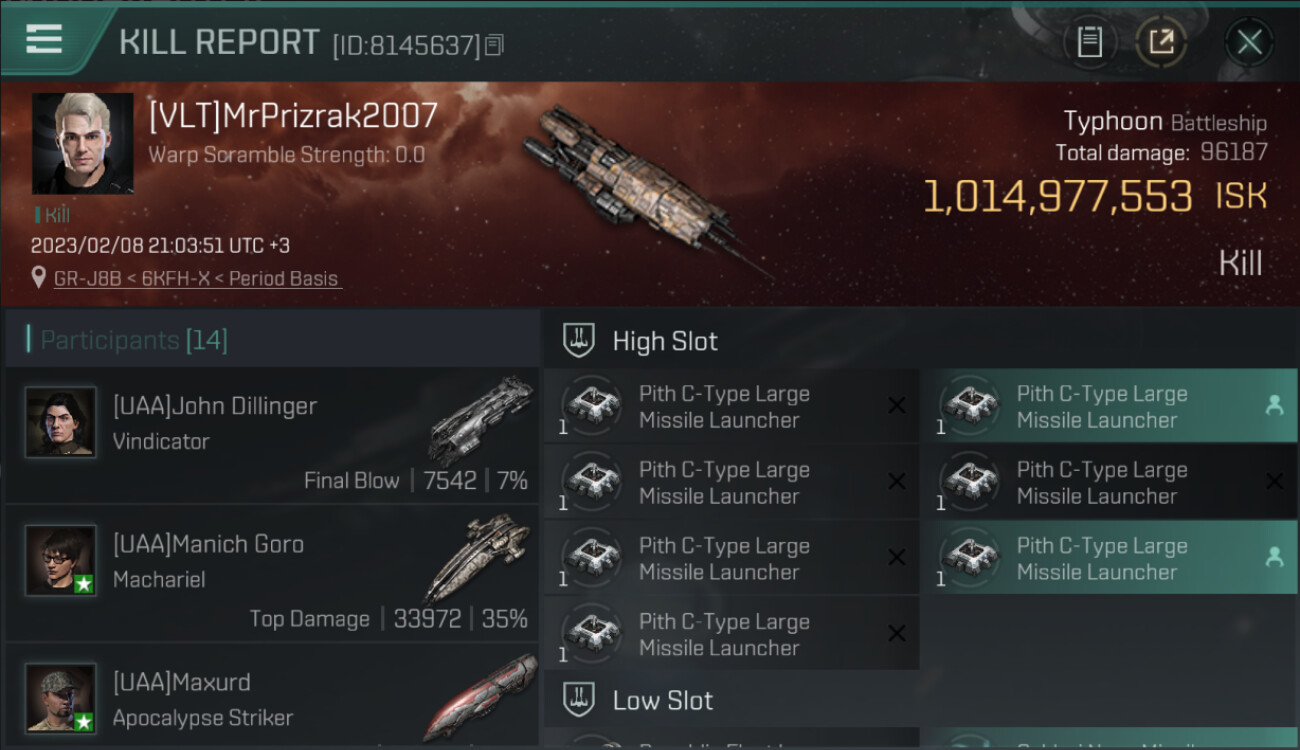The width and height of the screenshot is (1300, 750).
Task: Click the Low Slot shield icon
Action: click(579, 699)
